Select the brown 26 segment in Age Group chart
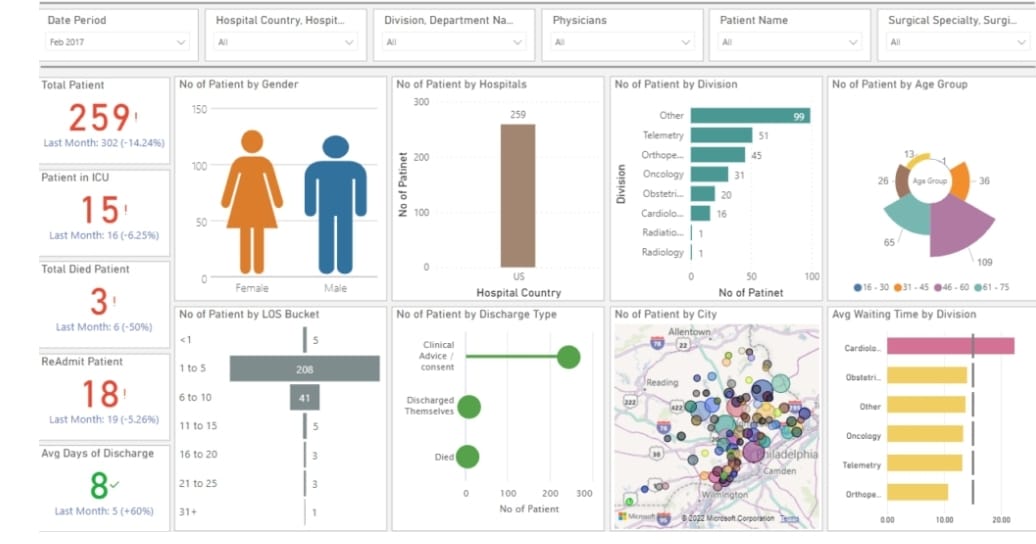Image resolution: width=1036 pixels, height=544 pixels. pos(902,181)
